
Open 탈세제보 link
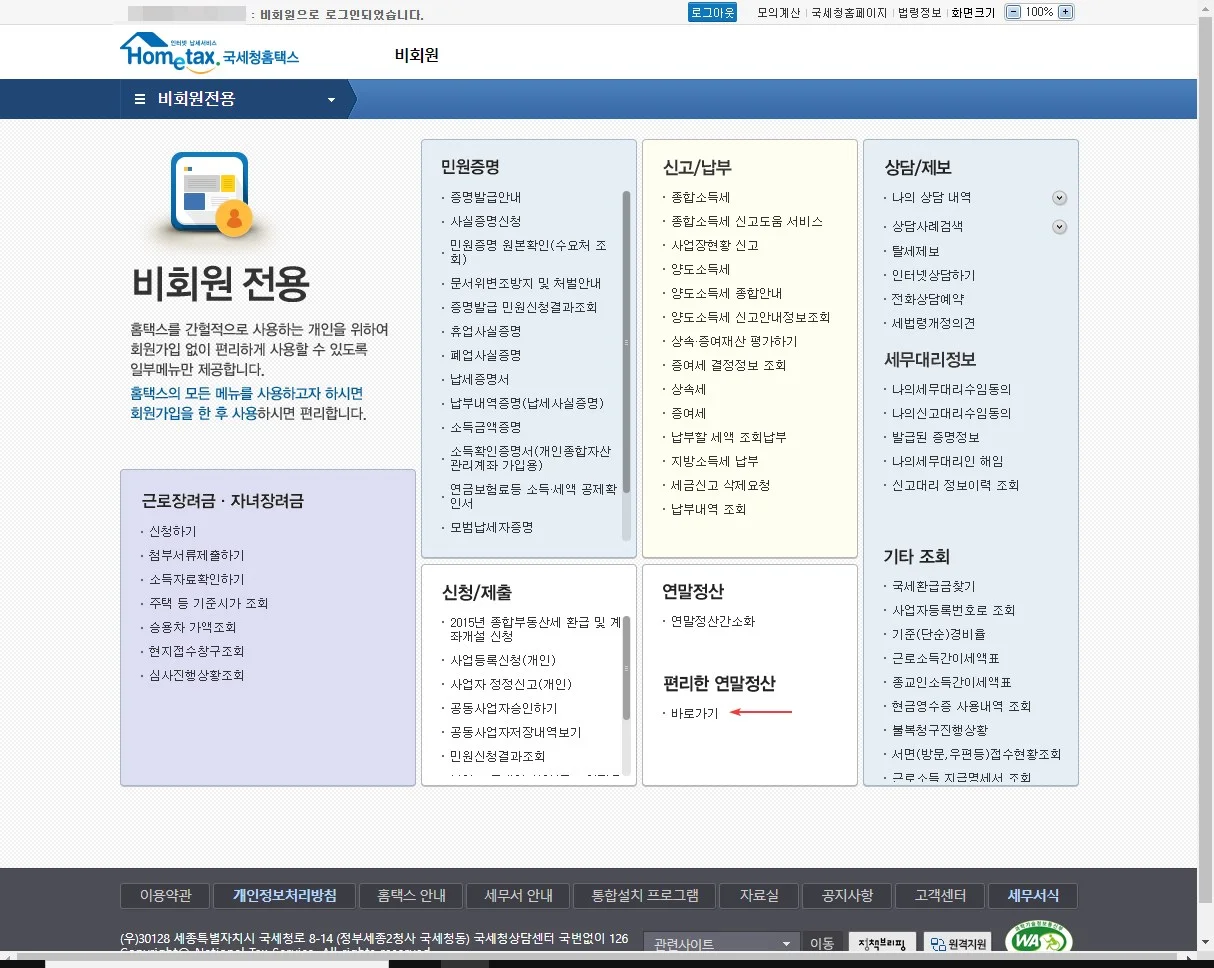click(915, 251)
